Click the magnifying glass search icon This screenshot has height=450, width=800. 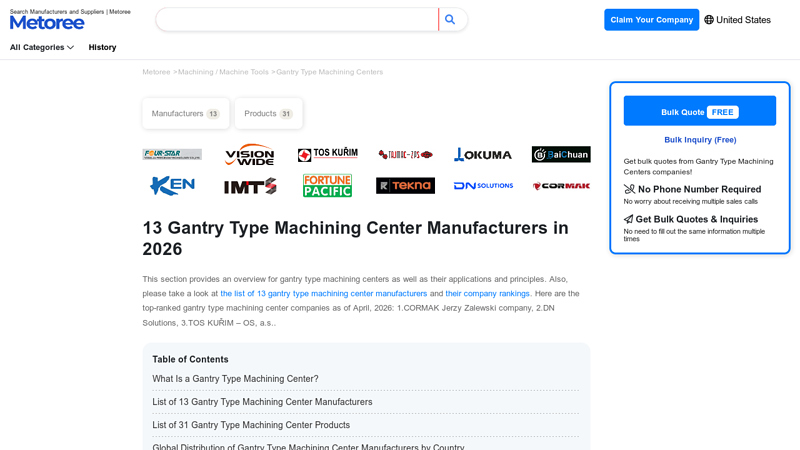coord(451,20)
